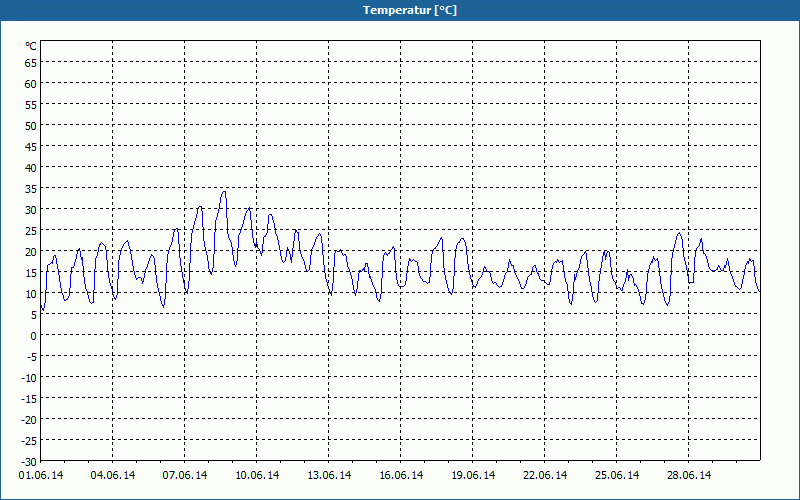Click the °C unit label on the axis
This screenshot has width=800, height=500.
pos(31,46)
